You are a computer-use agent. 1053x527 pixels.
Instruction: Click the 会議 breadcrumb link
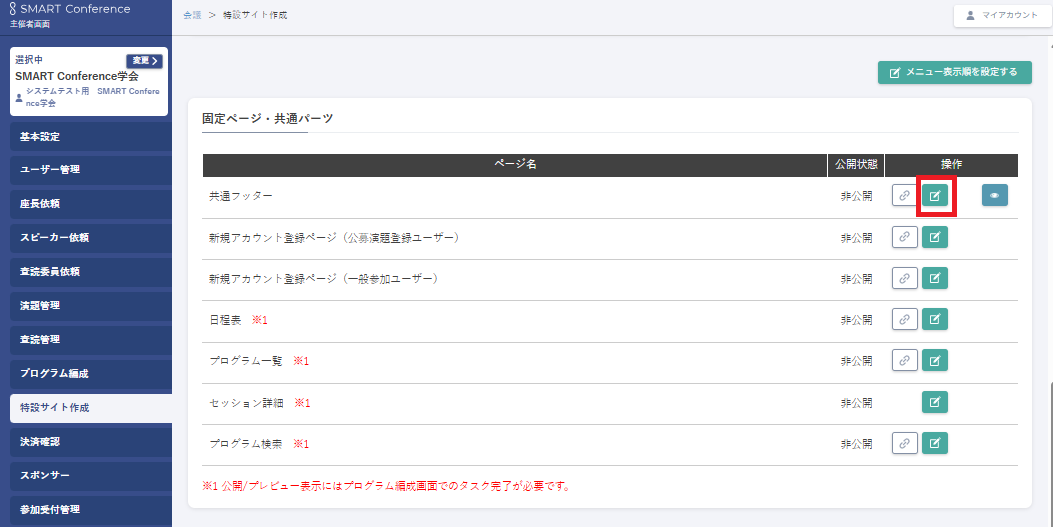192,16
